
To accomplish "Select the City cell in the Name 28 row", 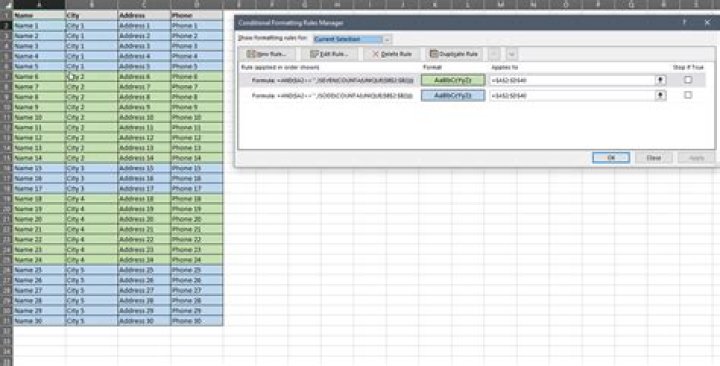I will [x=91, y=300].
